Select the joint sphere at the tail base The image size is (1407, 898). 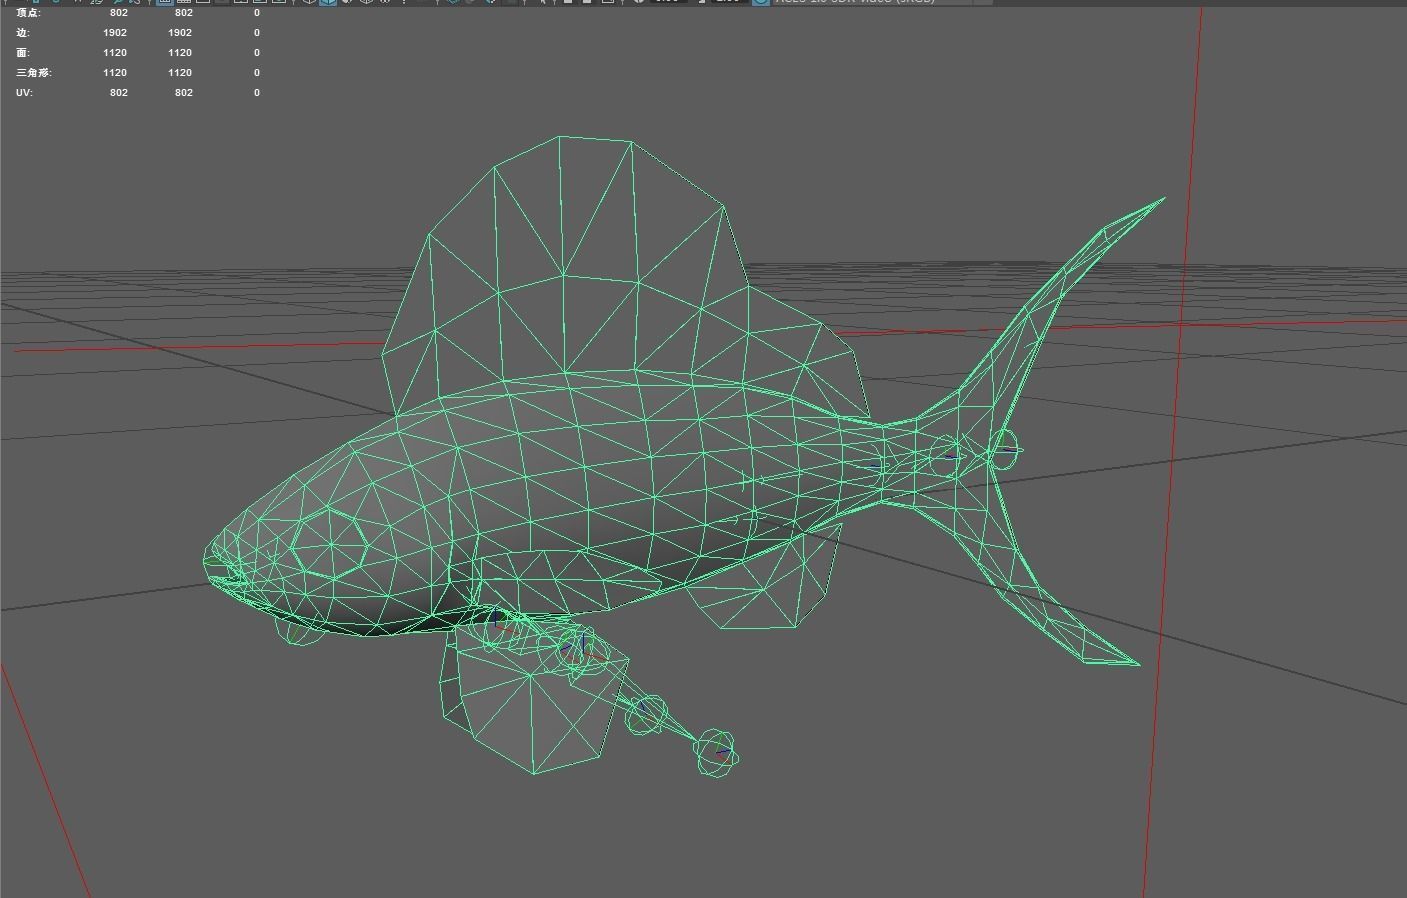coord(1005,450)
